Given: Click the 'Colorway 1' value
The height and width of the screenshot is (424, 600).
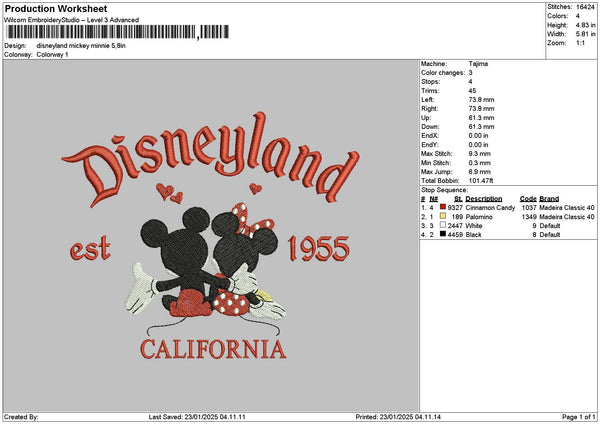Looking at the screenshot, I should (52, 55).
